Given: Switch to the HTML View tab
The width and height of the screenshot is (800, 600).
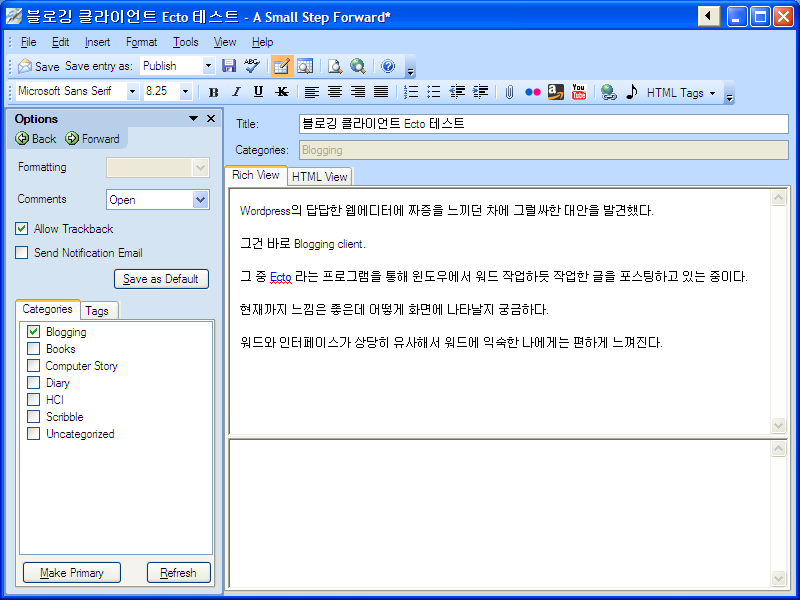Looking at the screenshot, I should coord(319,177).
